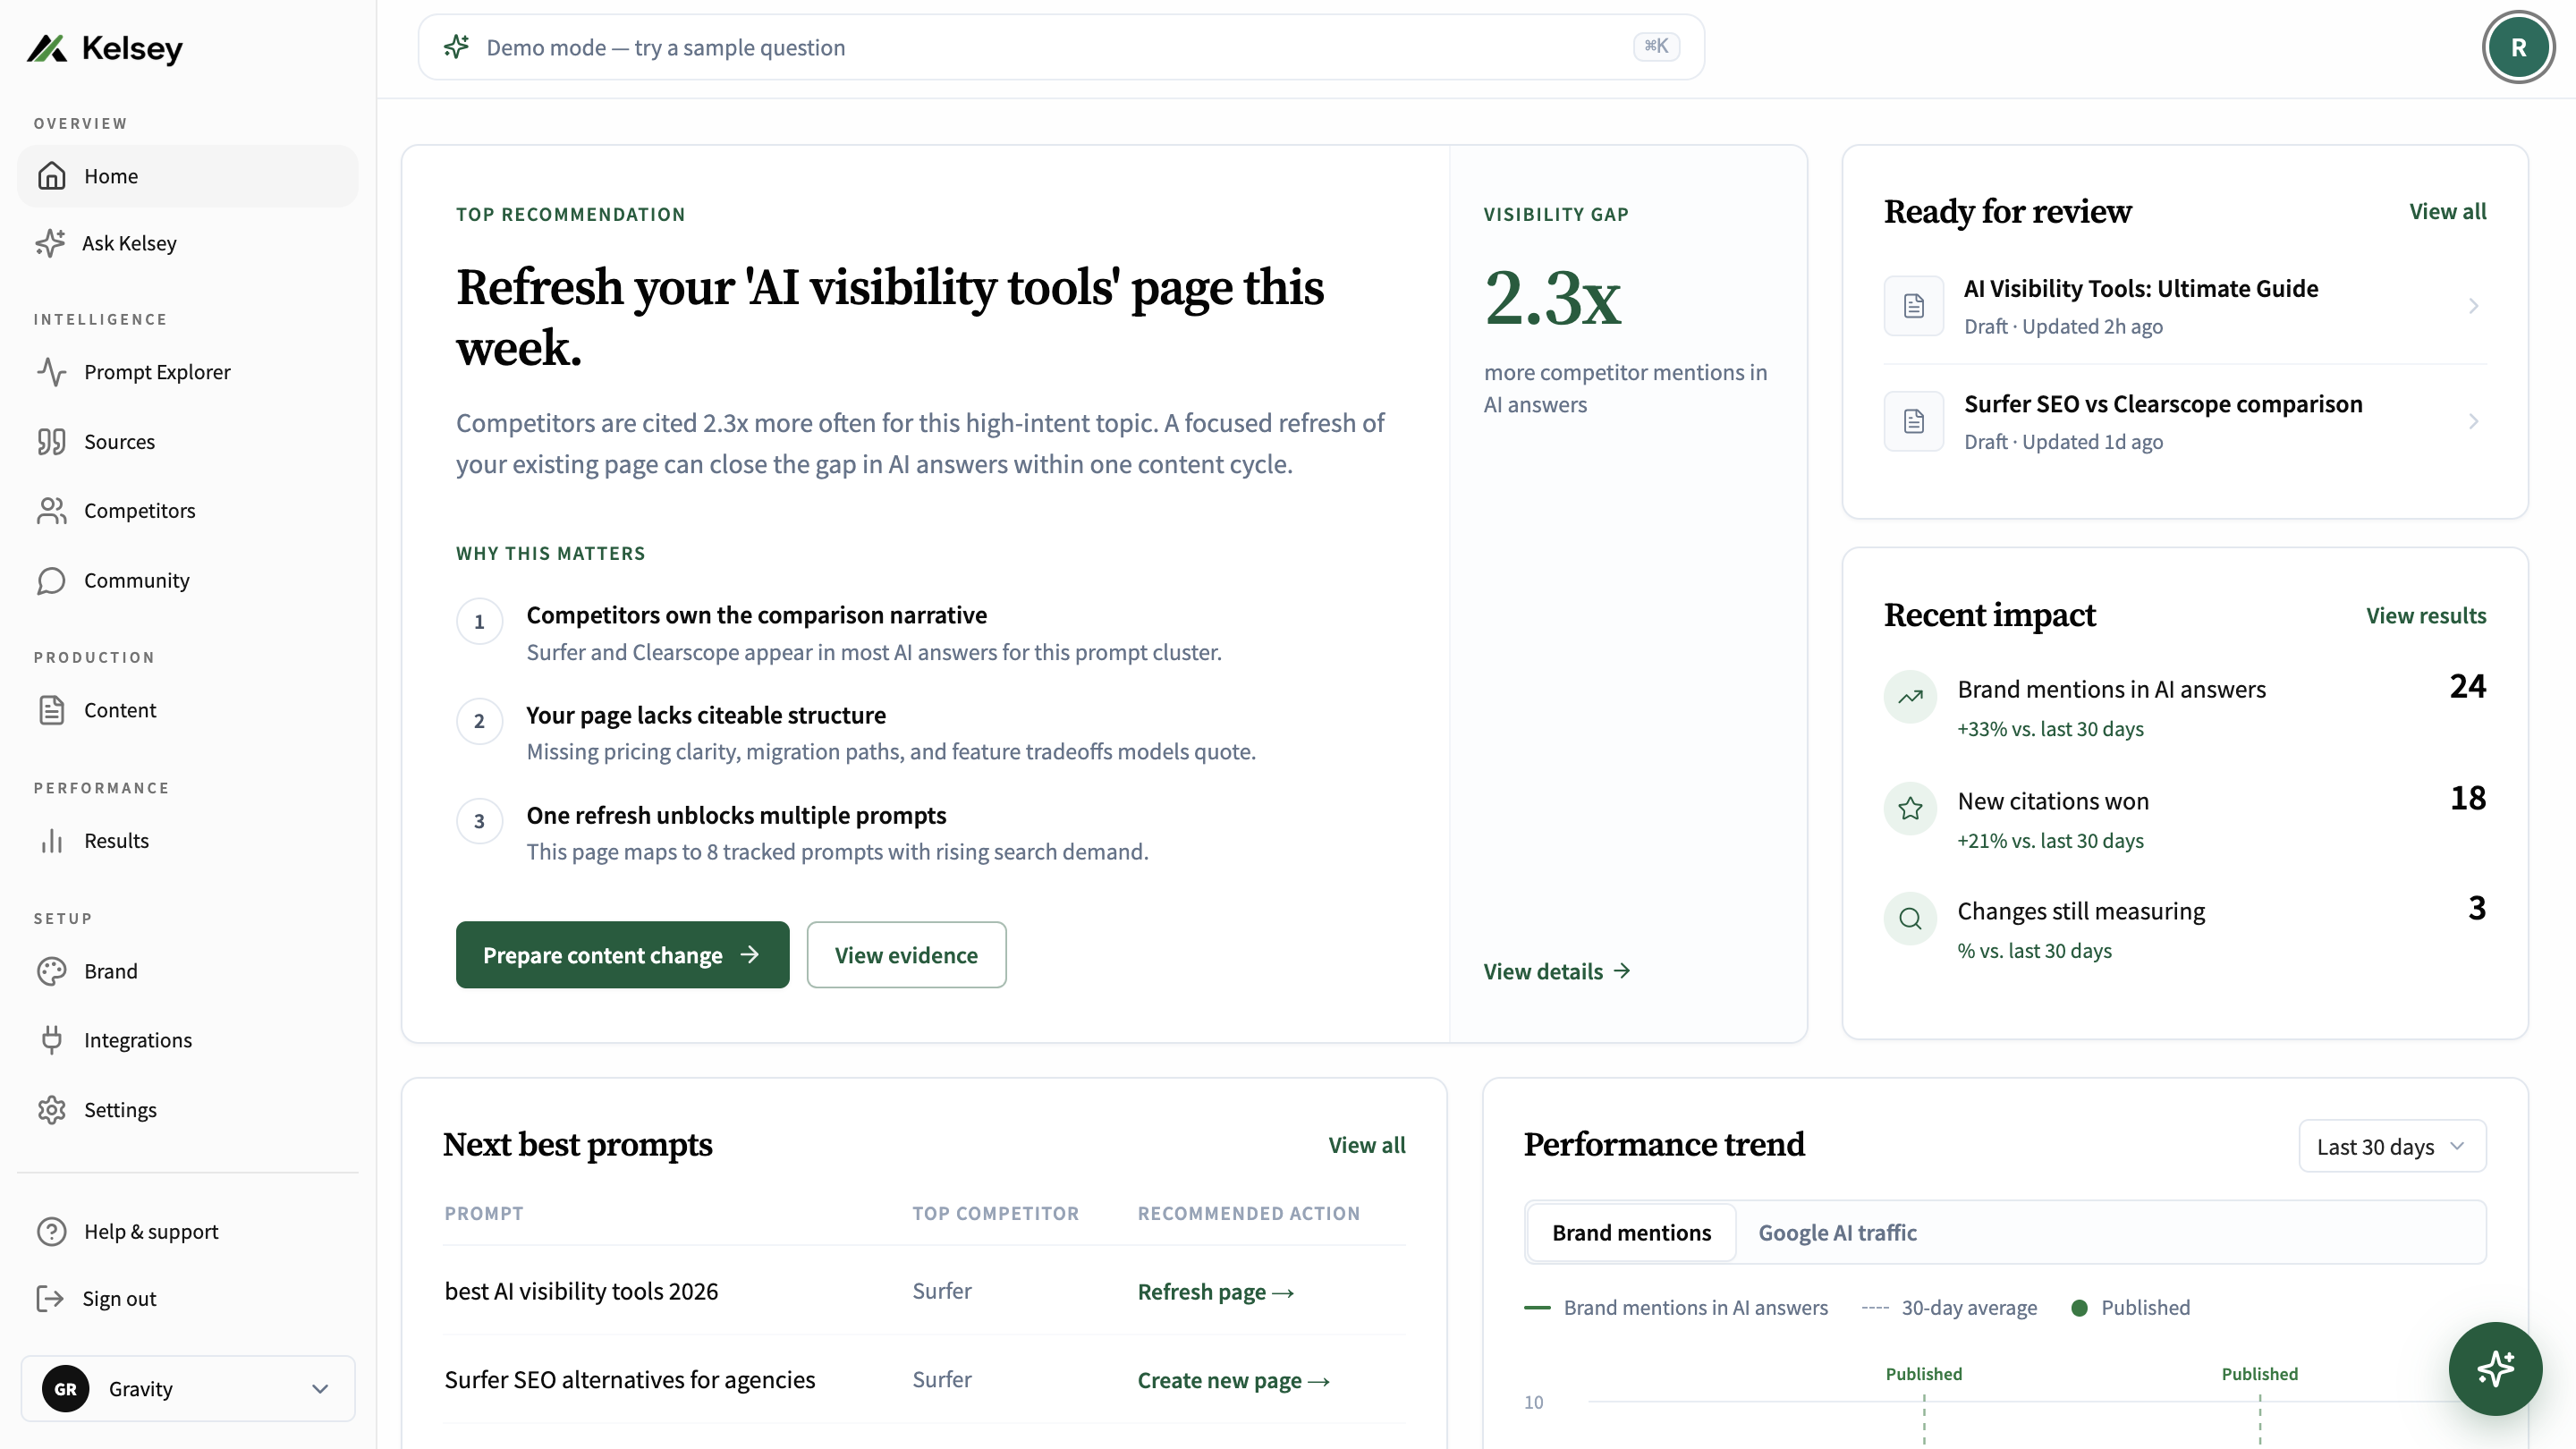Open Competitors in the sidebar

[188, 510]
